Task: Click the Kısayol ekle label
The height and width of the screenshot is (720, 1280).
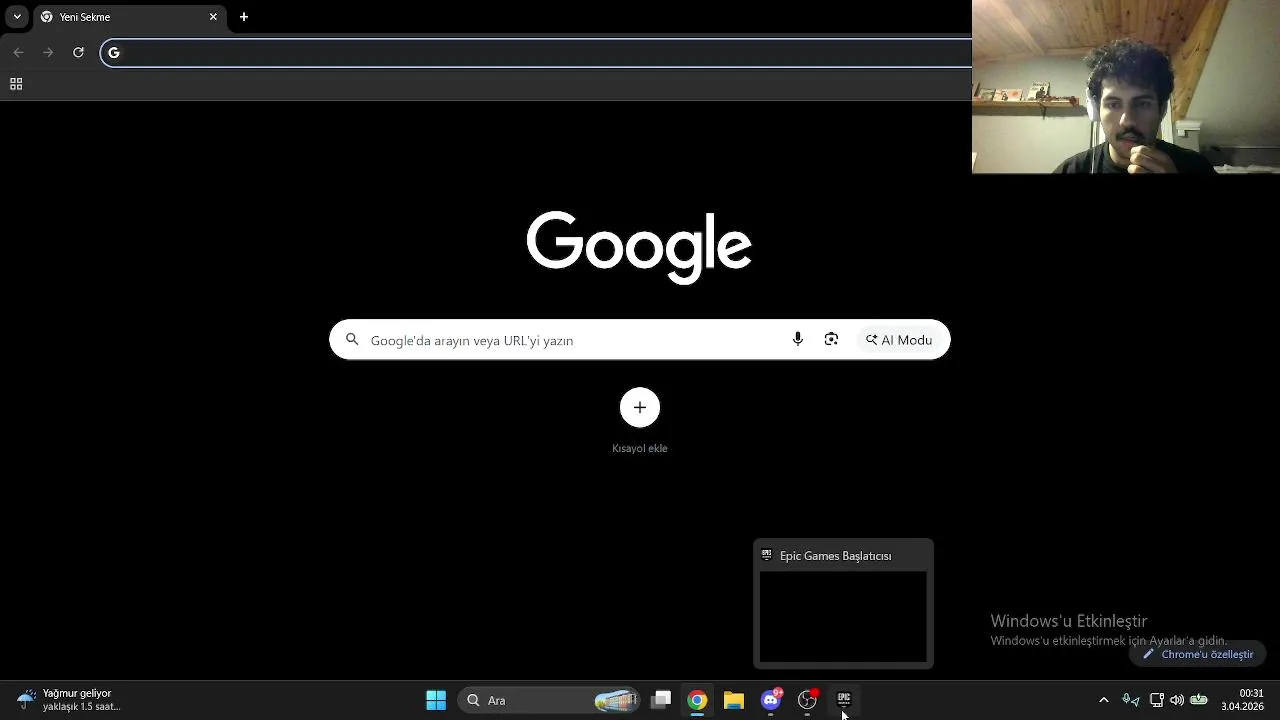Action: click(640, 448)
